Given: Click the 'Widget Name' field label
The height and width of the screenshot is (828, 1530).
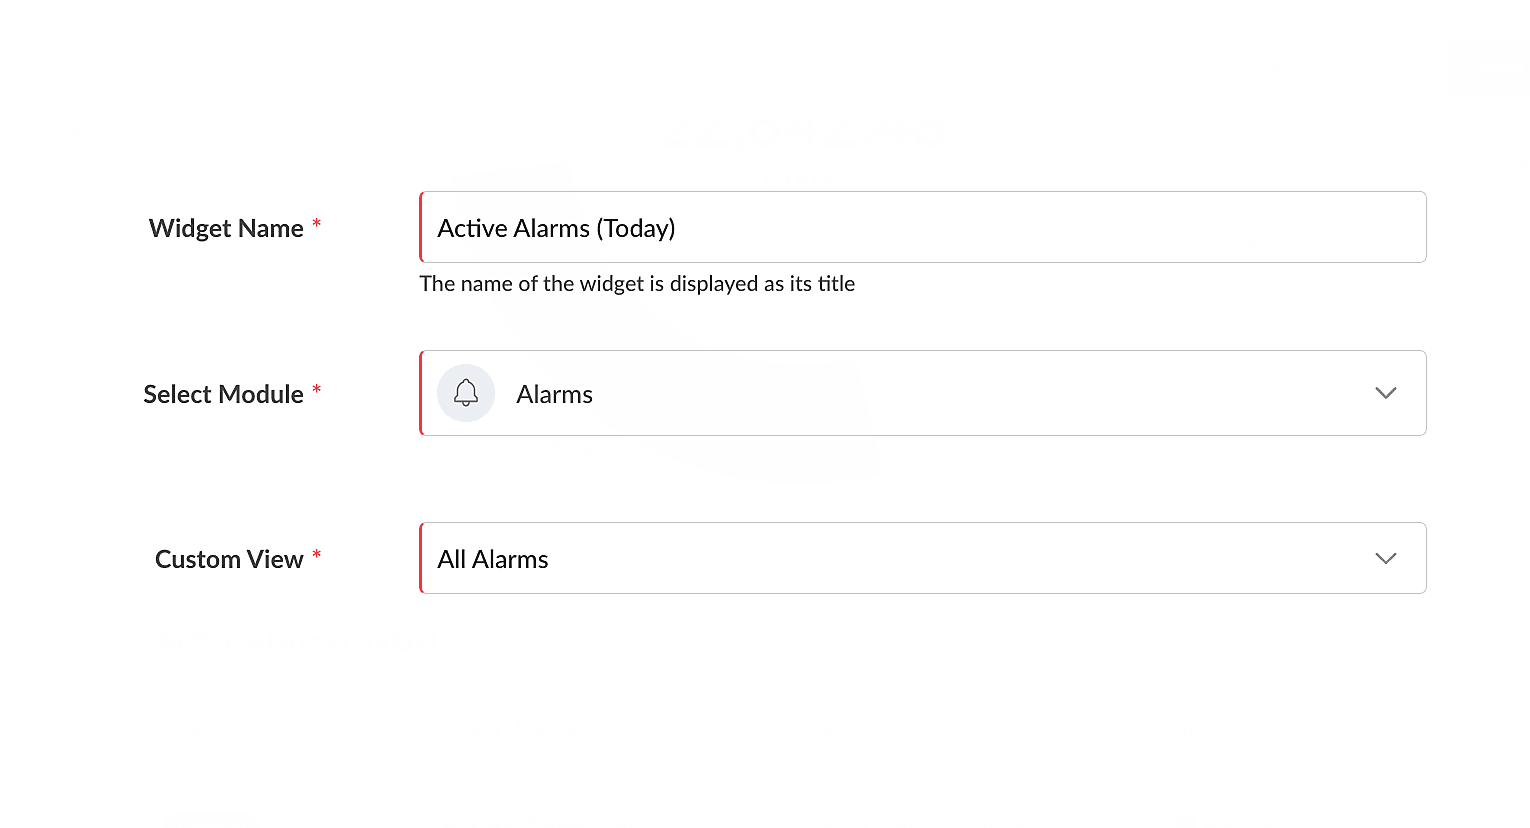Looking at the screenshot, I should (226, 228).
